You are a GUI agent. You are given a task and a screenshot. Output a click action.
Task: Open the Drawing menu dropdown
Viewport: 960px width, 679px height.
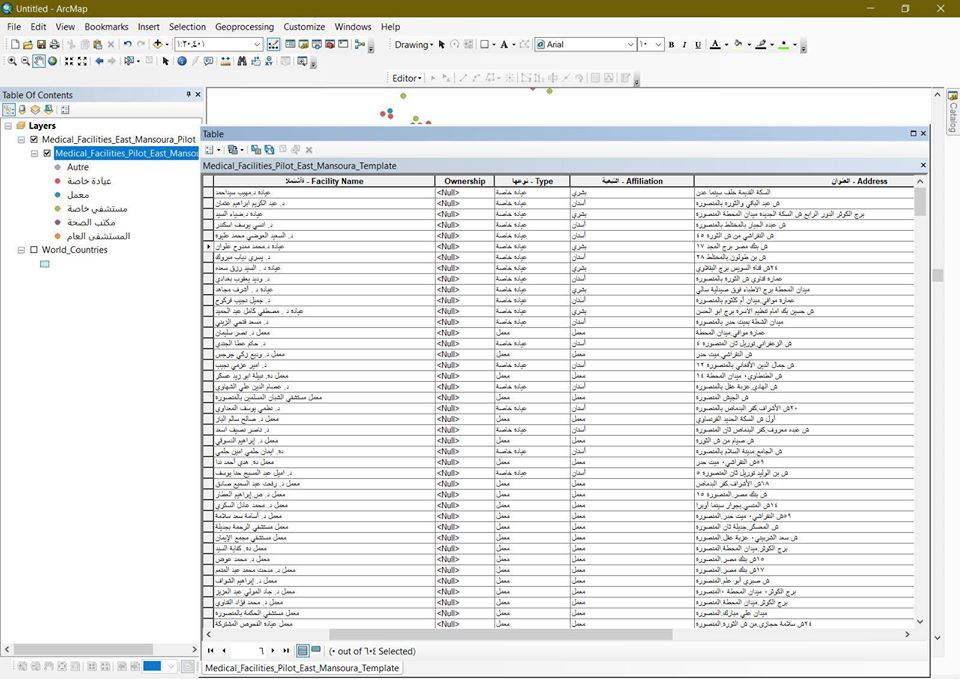[413, 45]
